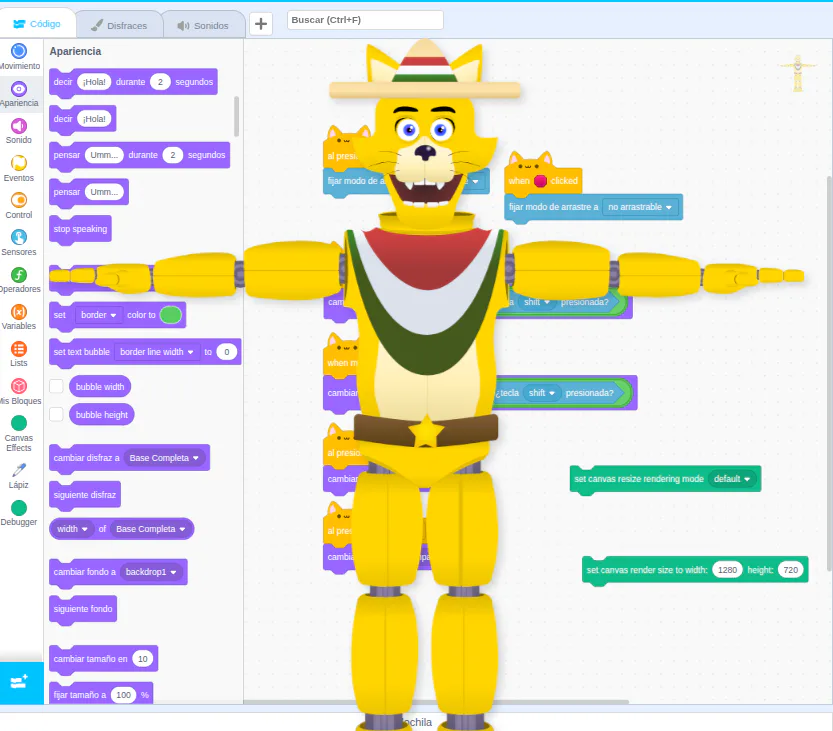The height and width of the screenshot is (731, 833).
Task: Open the 'border line width' dropdown
Action: click(157, 352)
